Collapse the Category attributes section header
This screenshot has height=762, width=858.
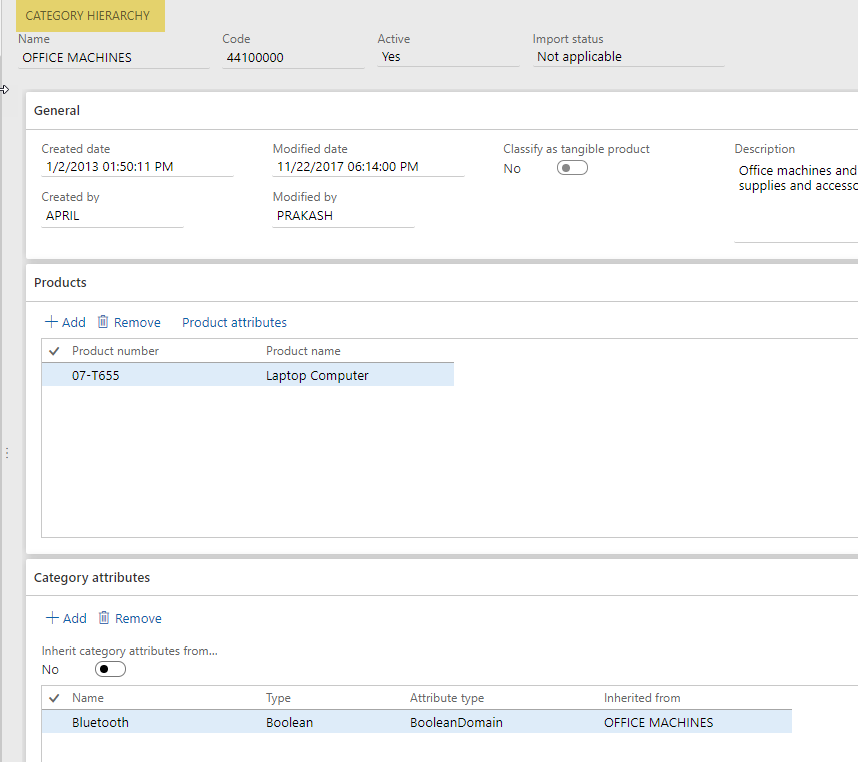coord(92,578)
